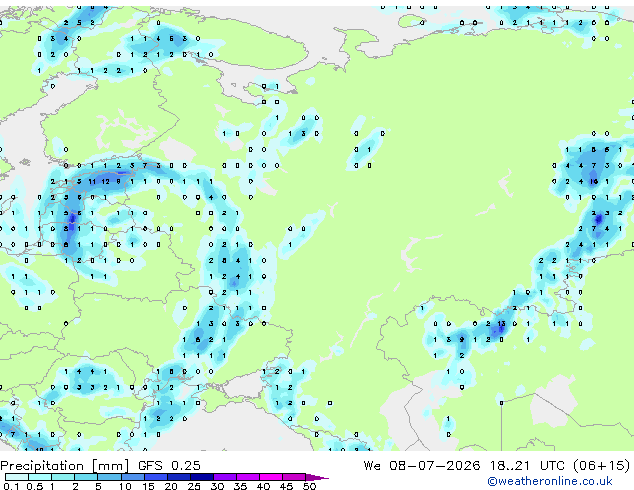Click the date "08-07-2026"
The height and width of the screenshot is (490, 634).
point(435,465)
